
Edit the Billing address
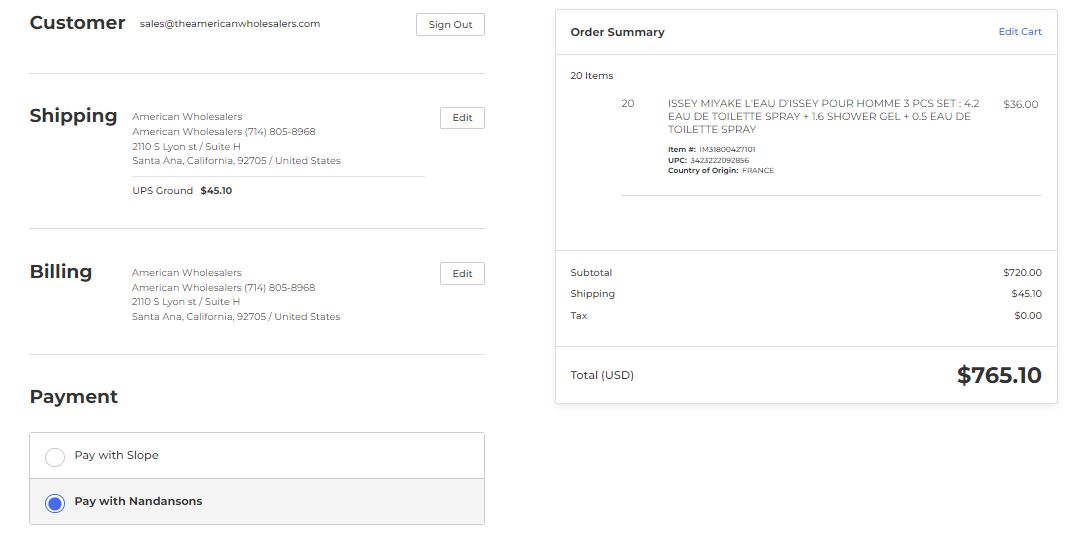pos(462,274)
